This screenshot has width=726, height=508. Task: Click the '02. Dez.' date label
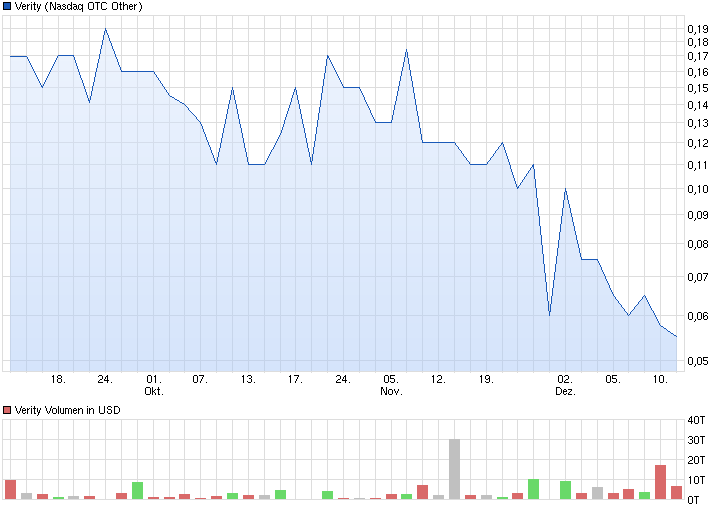click(565, 385)
